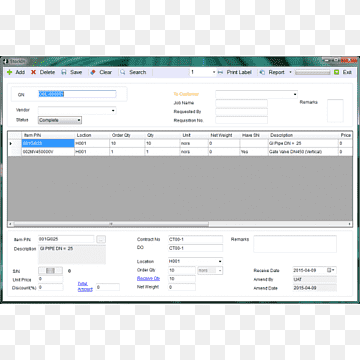Click the floppy disk Save icon
360x360 pixels.
(x=64, y=72)
